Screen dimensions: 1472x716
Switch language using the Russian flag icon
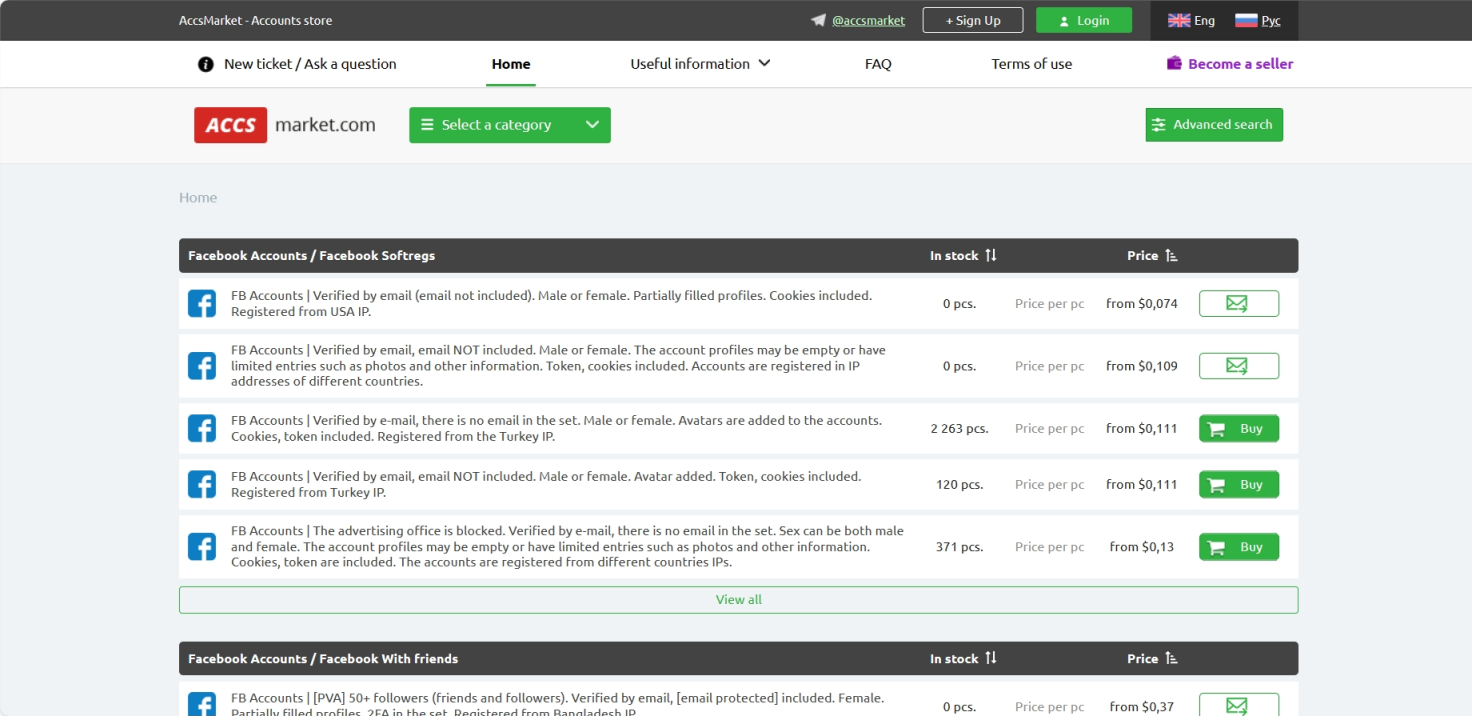pos(1245,20)
